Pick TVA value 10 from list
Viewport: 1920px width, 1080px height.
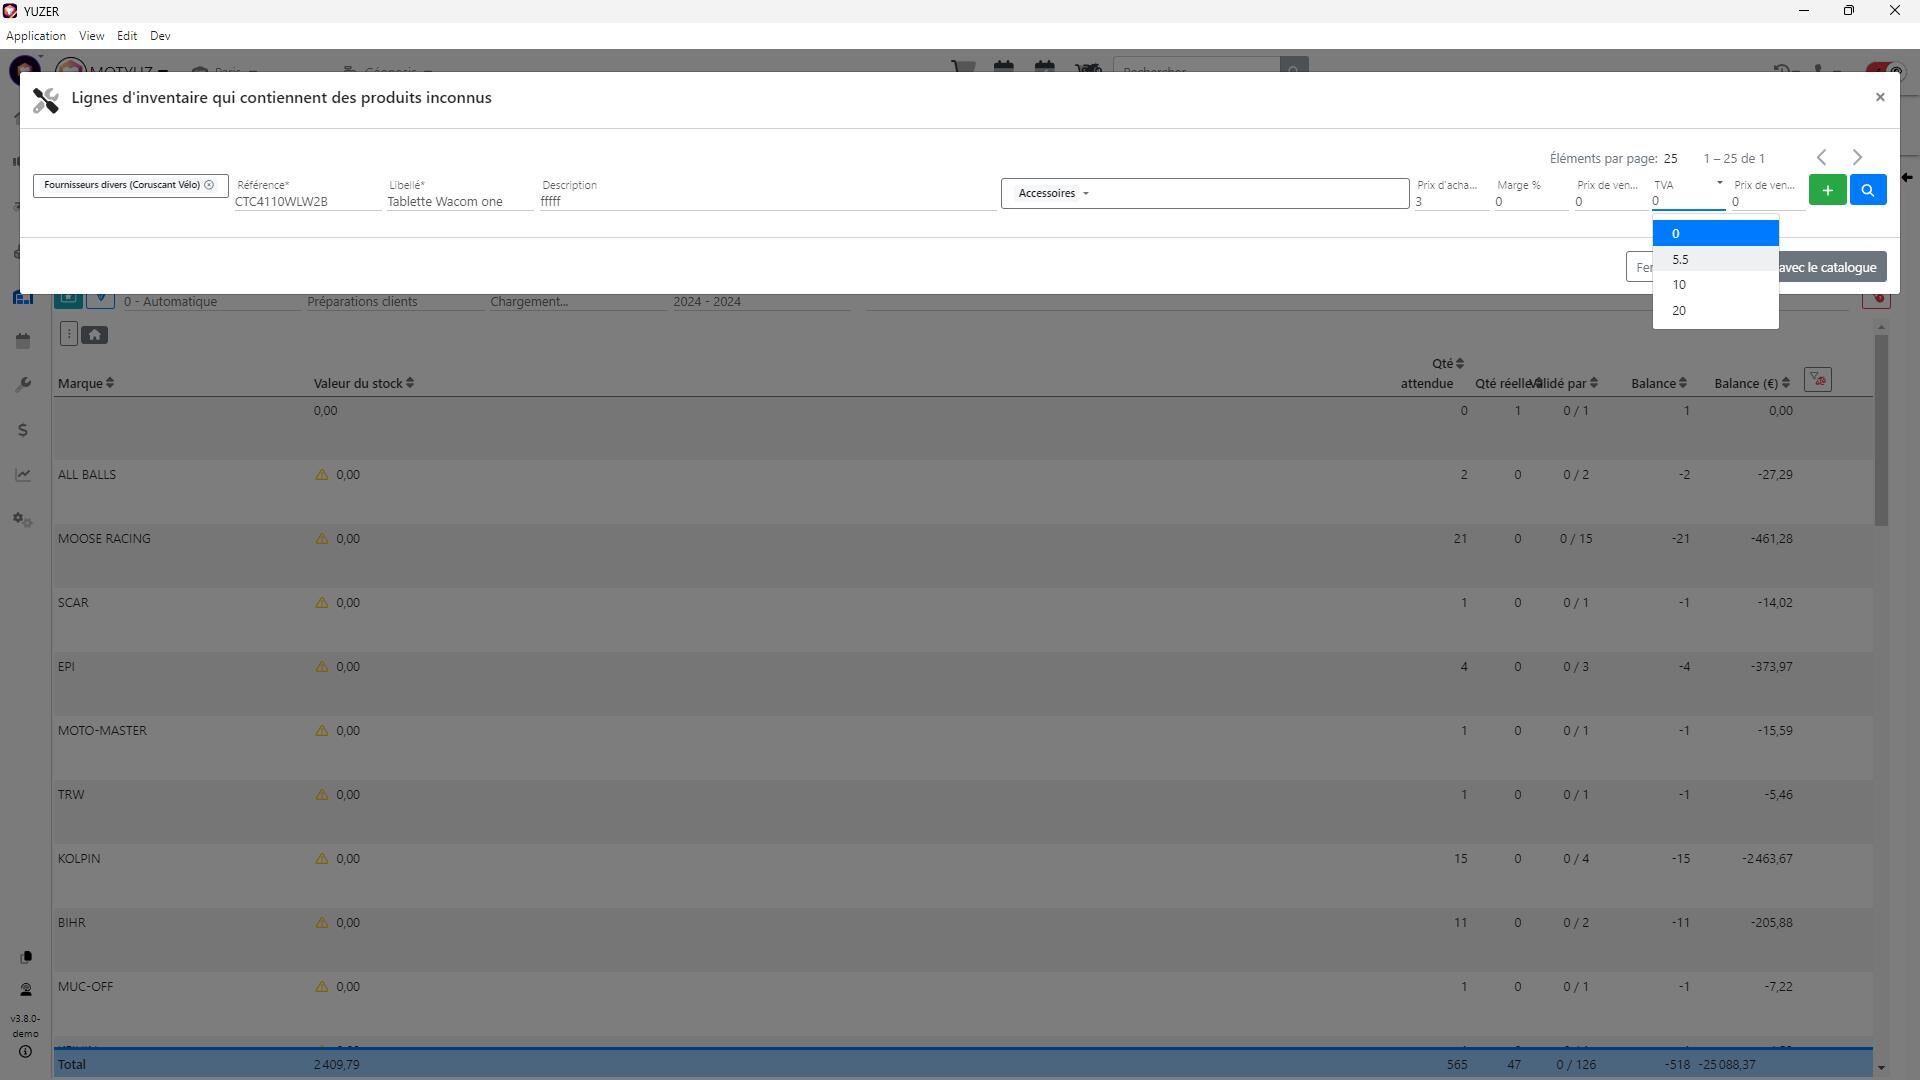[x=1714, y=285]
